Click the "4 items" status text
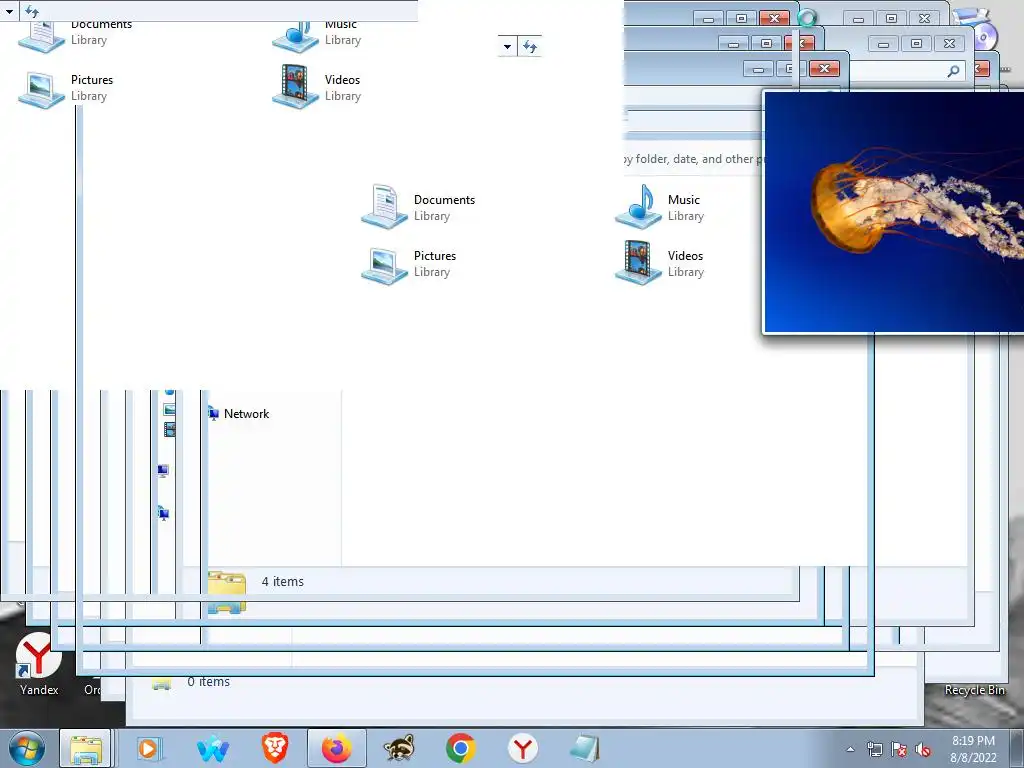 tap(283, 581)
